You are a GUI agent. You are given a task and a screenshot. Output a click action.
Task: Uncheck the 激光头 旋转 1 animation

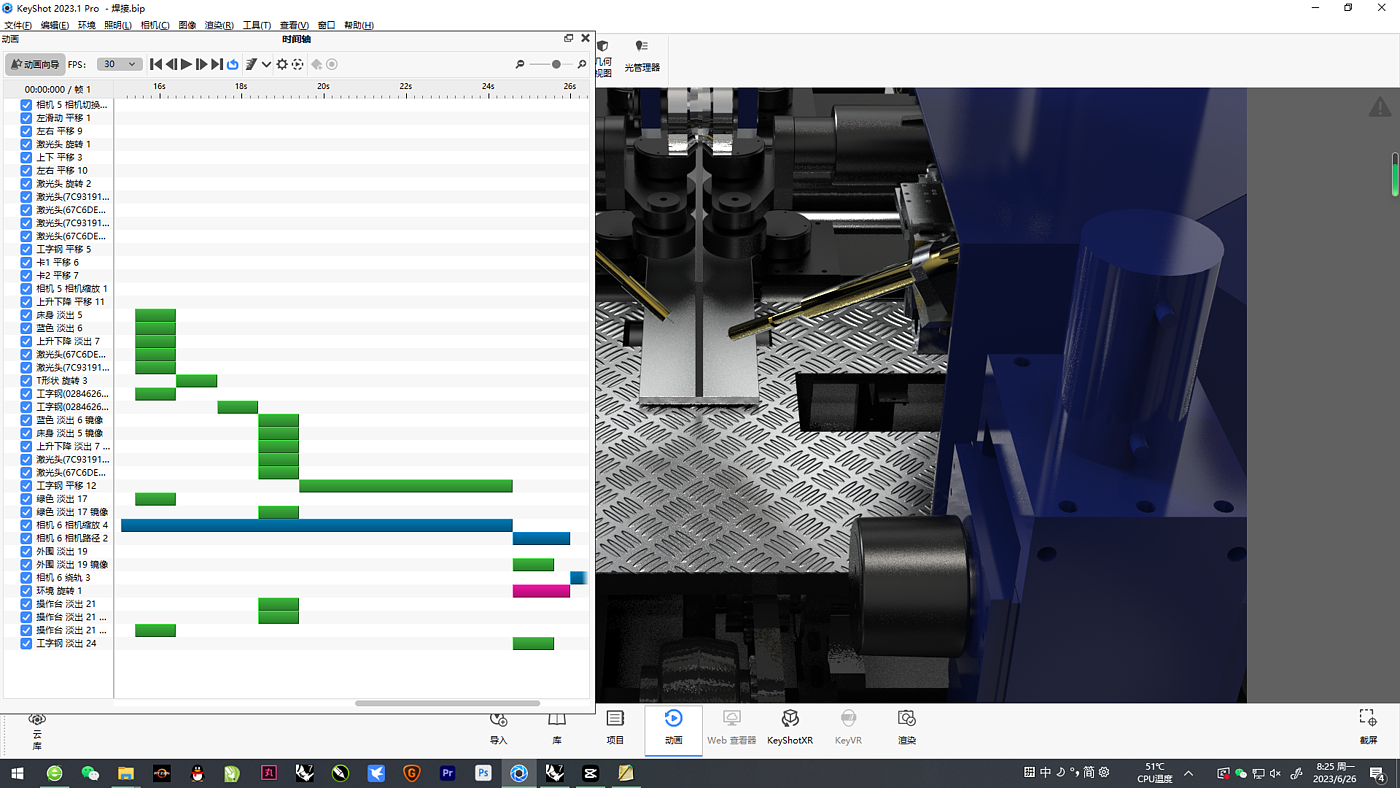(27, 144)
